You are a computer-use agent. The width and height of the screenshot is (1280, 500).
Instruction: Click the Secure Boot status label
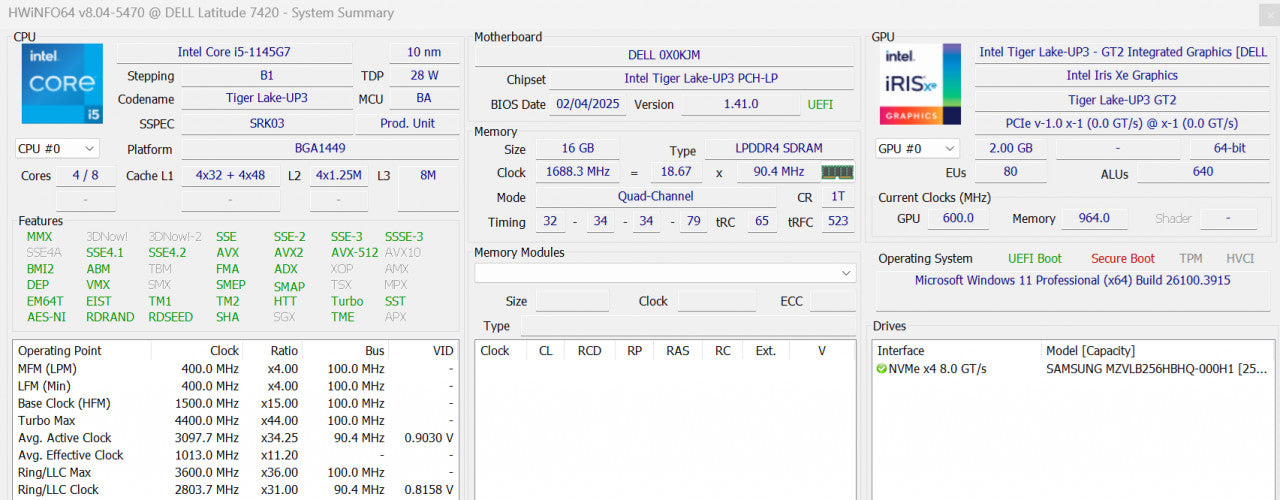point(1122,258)
